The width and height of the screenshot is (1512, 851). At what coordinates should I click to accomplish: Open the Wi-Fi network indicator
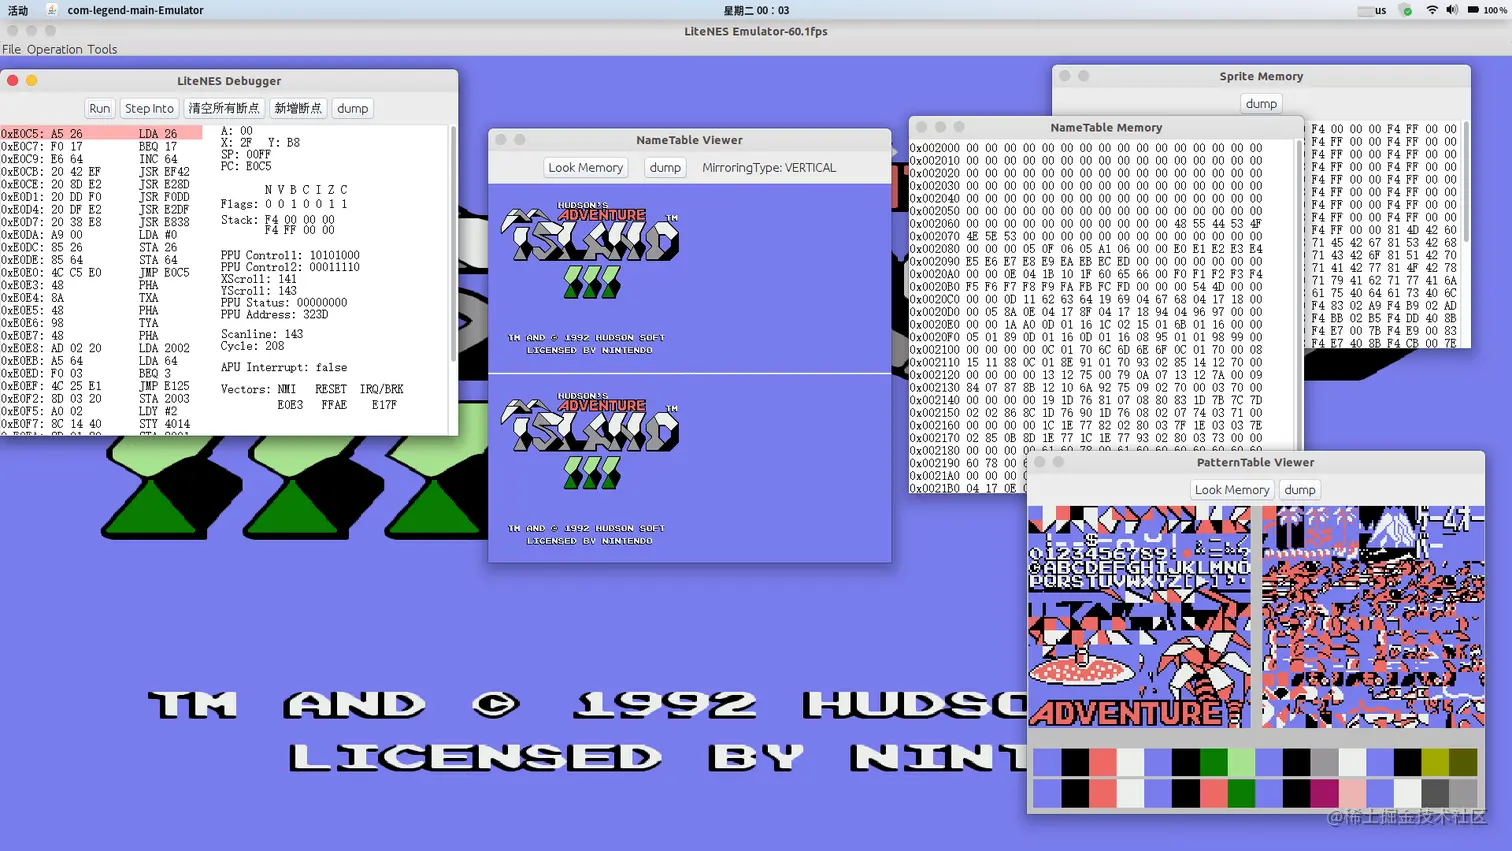click(1432, 10)
